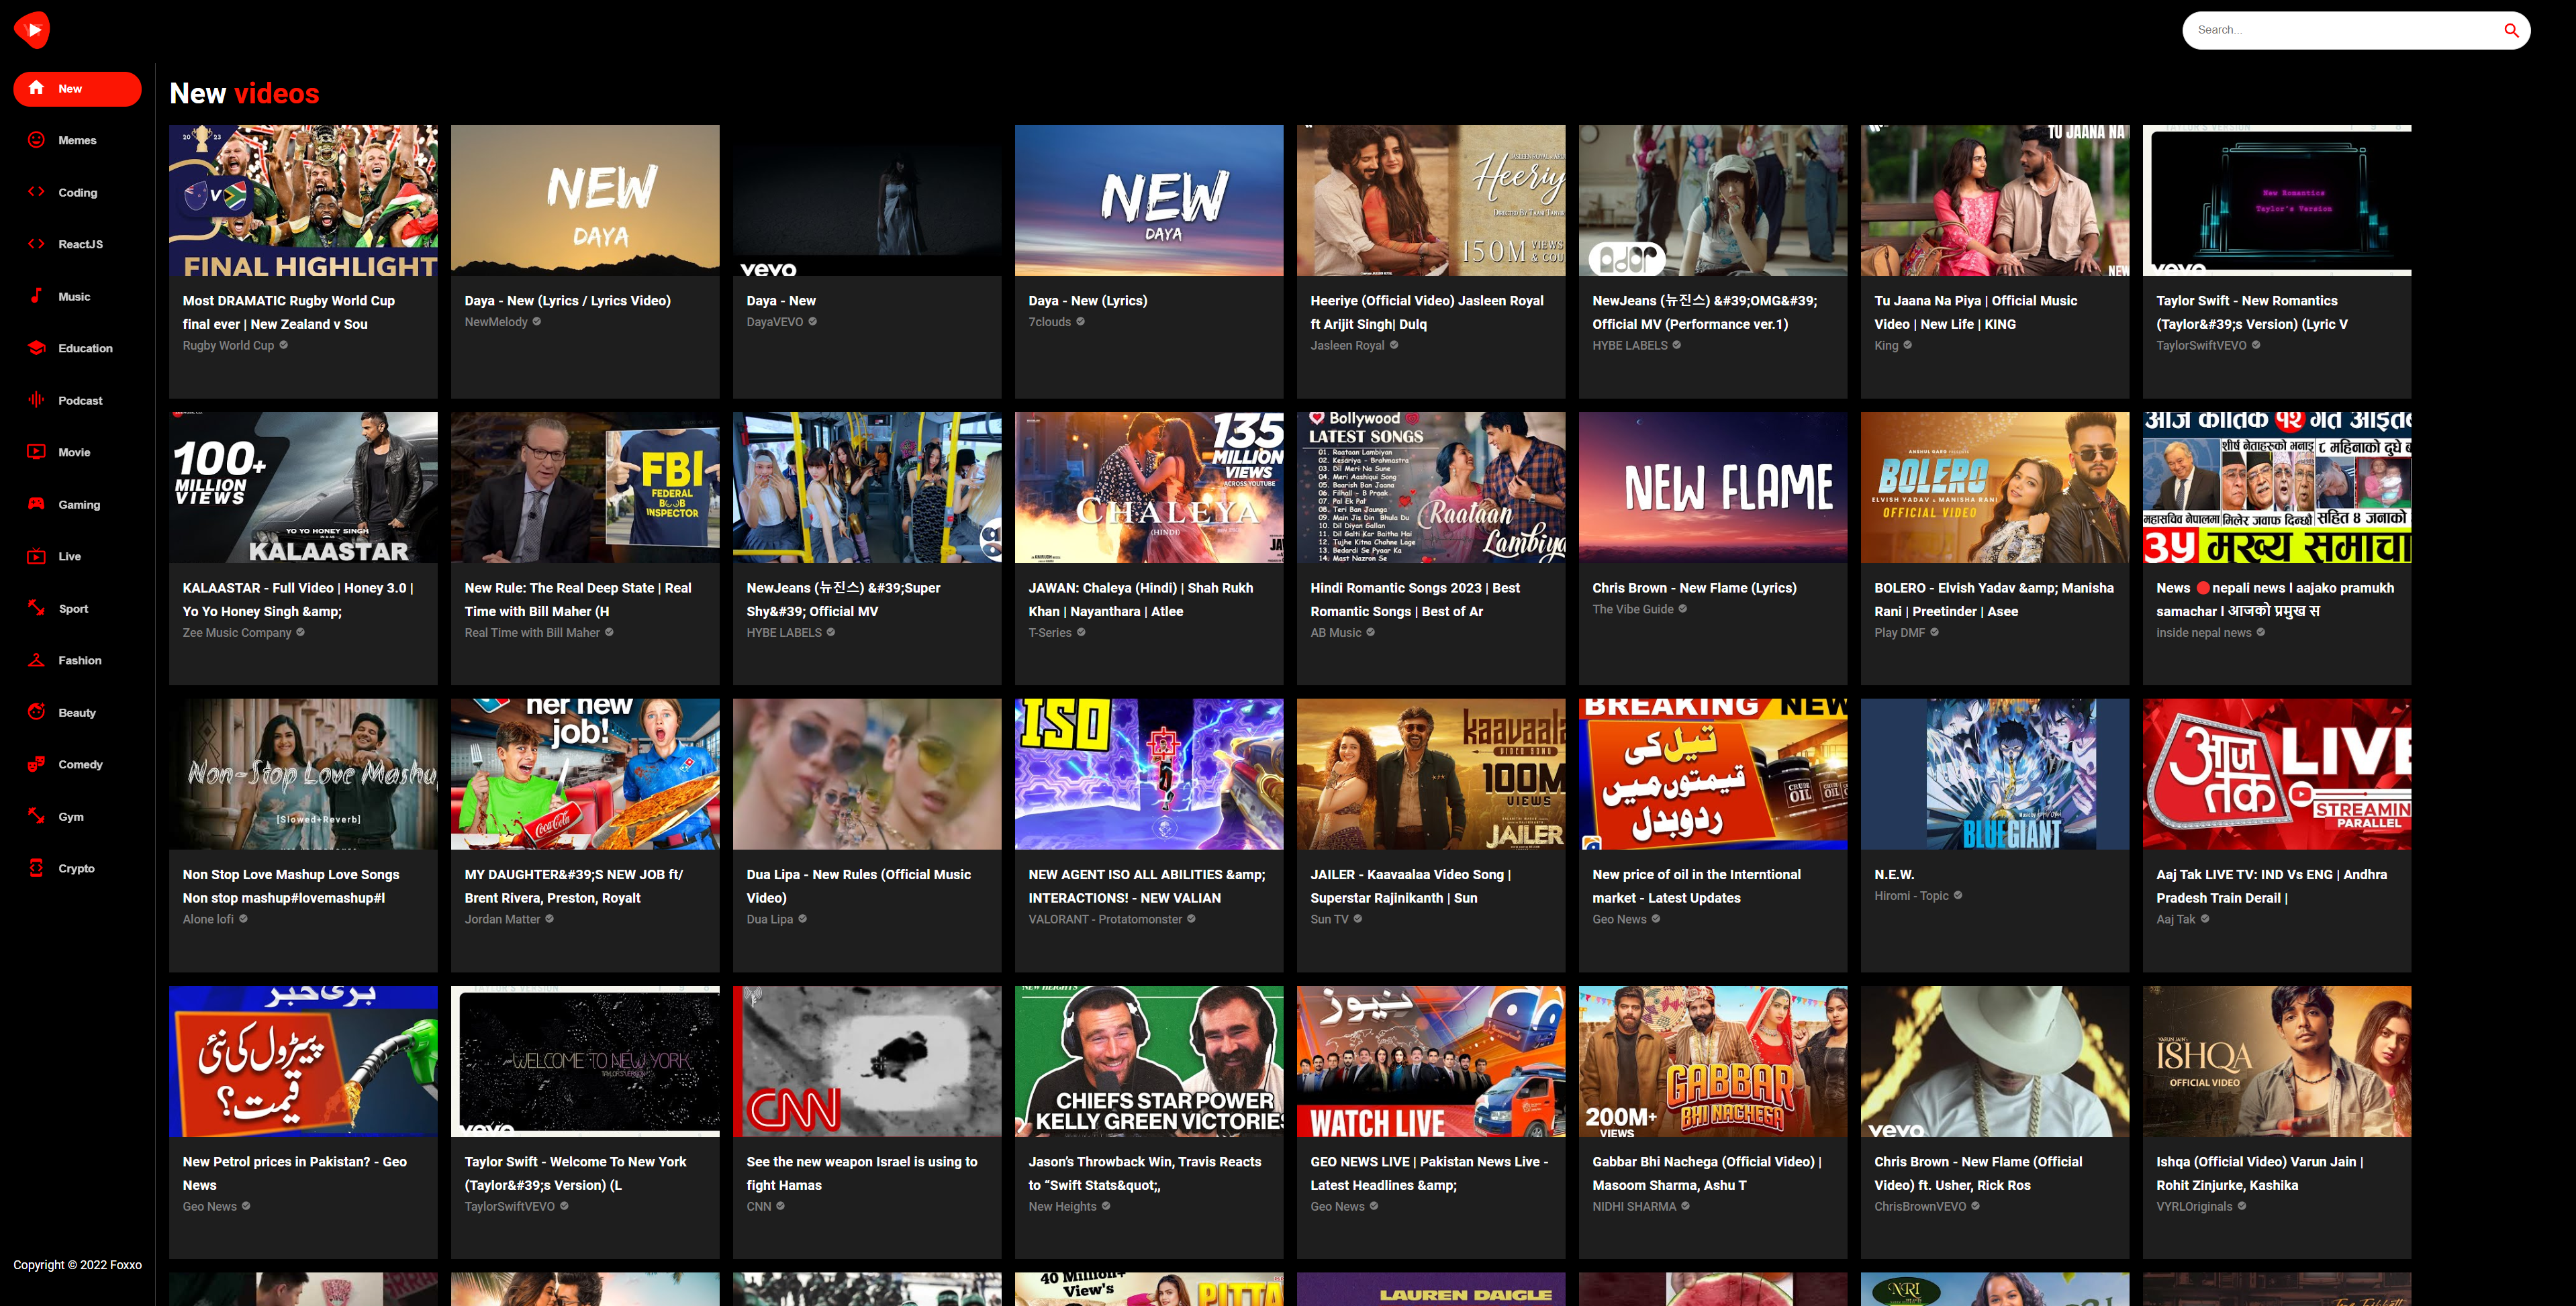Click the Music note icon in sidebar
The width and height of the screenshot is (2576, 1306).
[x=36, y=296]
